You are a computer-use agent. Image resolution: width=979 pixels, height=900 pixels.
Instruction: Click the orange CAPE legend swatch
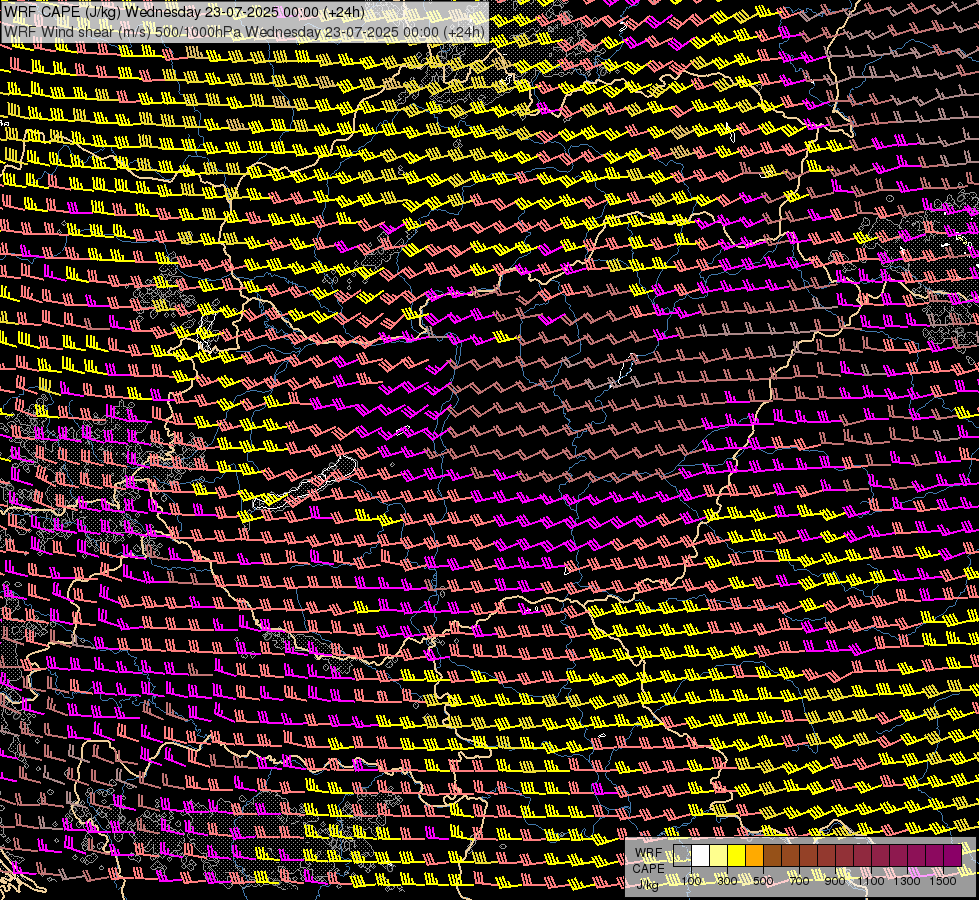[754, 855]
